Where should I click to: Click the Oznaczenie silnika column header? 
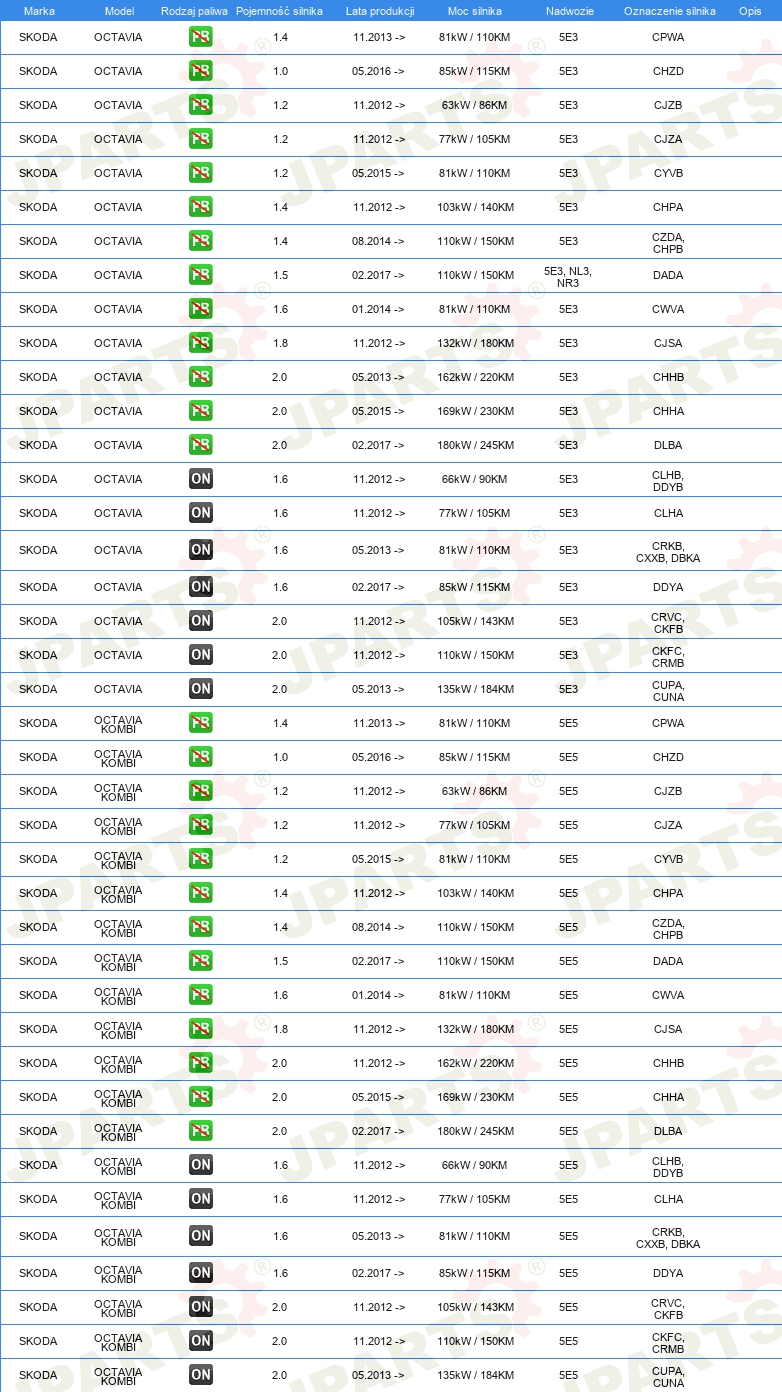coord(670,11)
